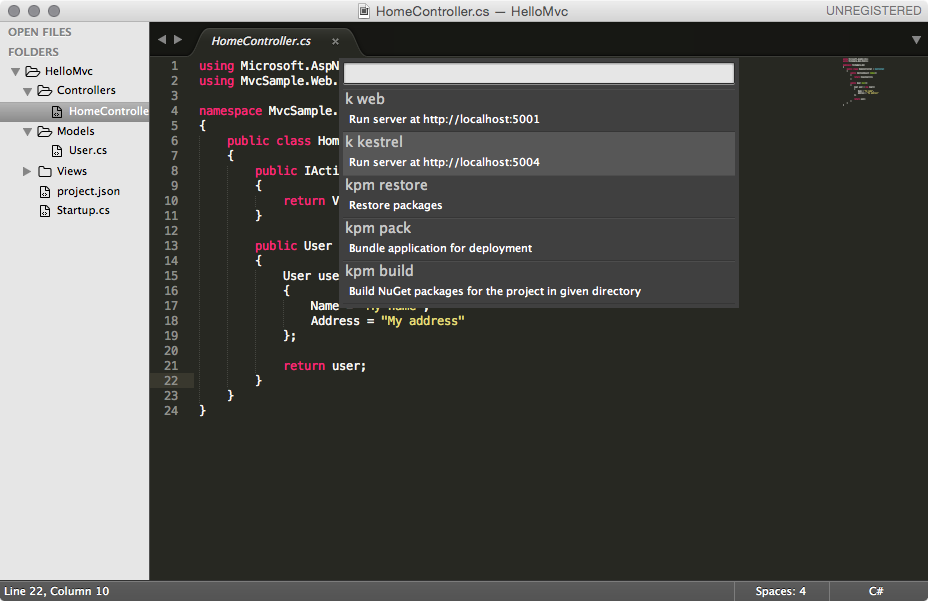This screenshot has width=928, height=601.
Task: Collapse the Models folder
Action: click(x=28, y=131)
